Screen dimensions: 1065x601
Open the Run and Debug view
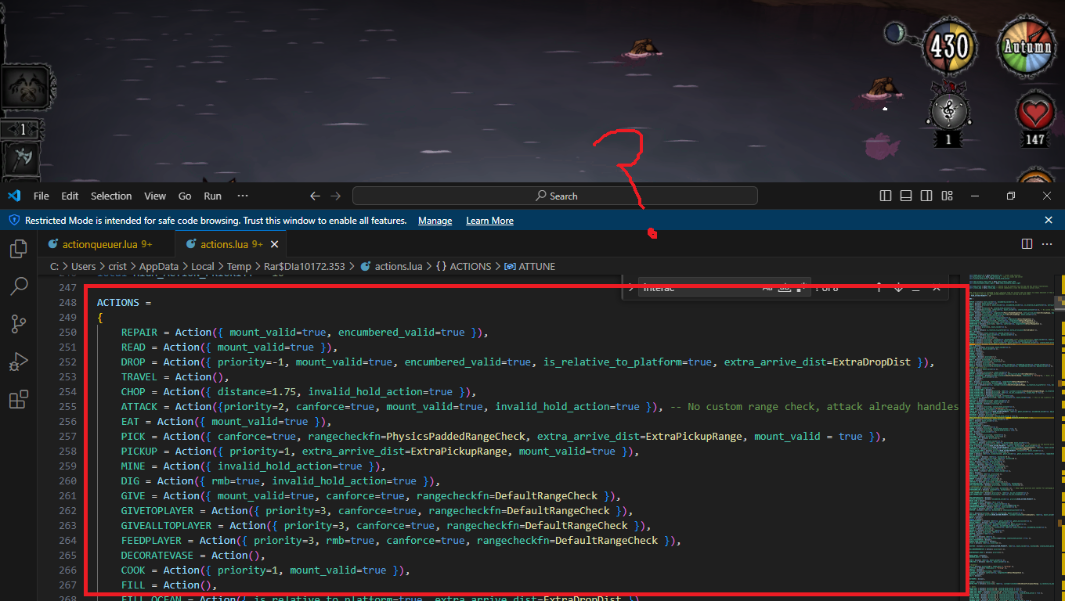tap(18, 362)
